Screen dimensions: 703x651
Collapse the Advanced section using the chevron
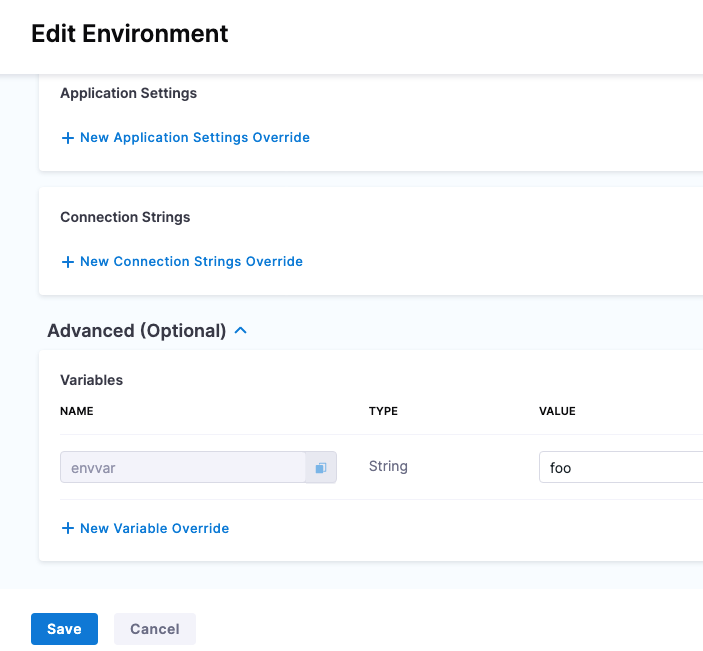point(240,330)
